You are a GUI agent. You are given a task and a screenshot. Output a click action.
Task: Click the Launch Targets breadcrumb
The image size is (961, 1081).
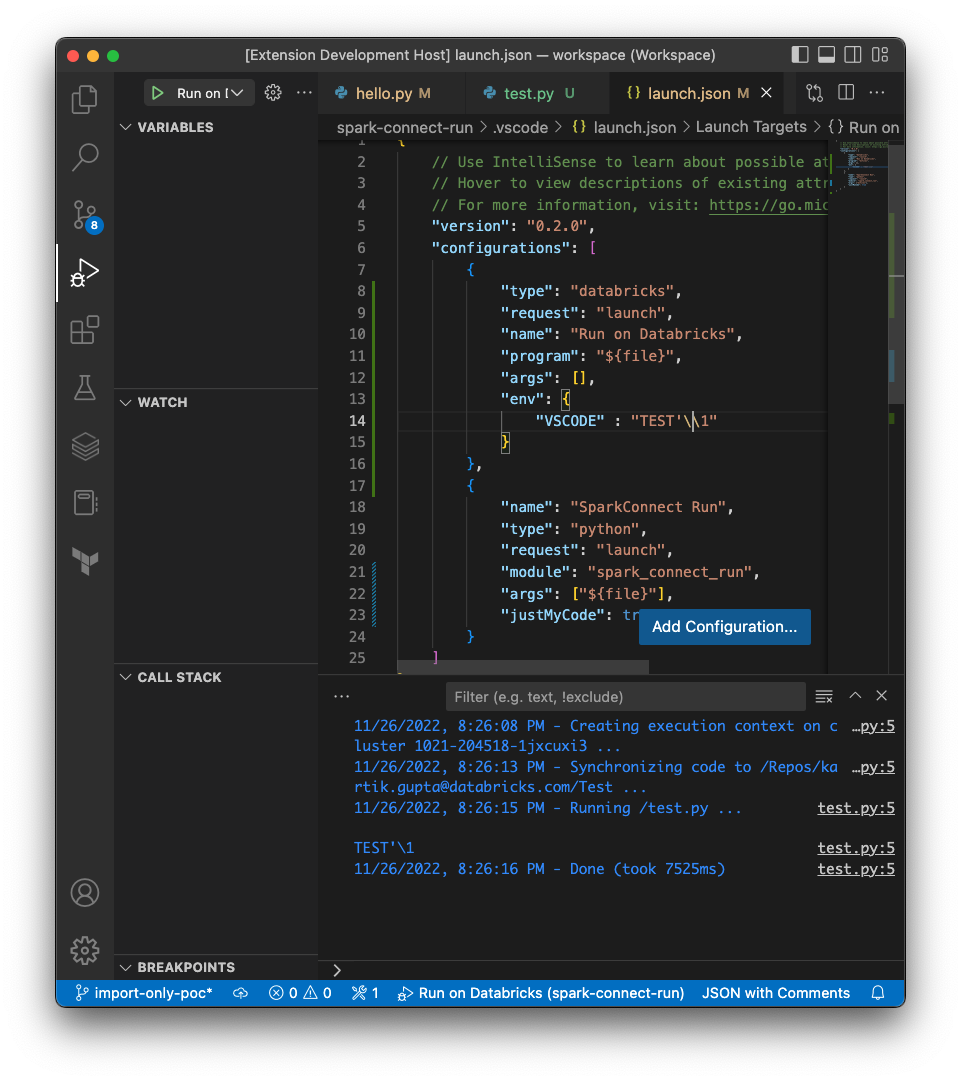click(x=751, y=127)
